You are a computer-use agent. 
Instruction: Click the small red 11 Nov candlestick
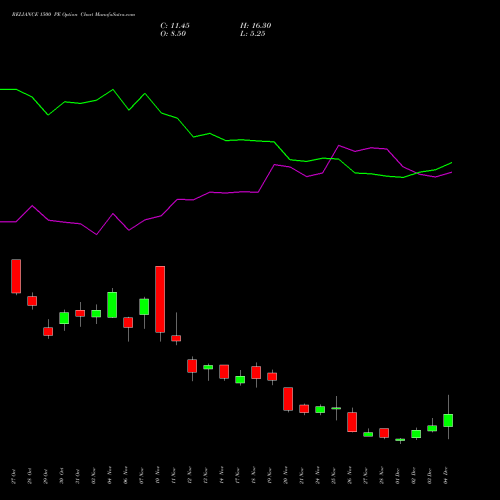coord(176,338)
